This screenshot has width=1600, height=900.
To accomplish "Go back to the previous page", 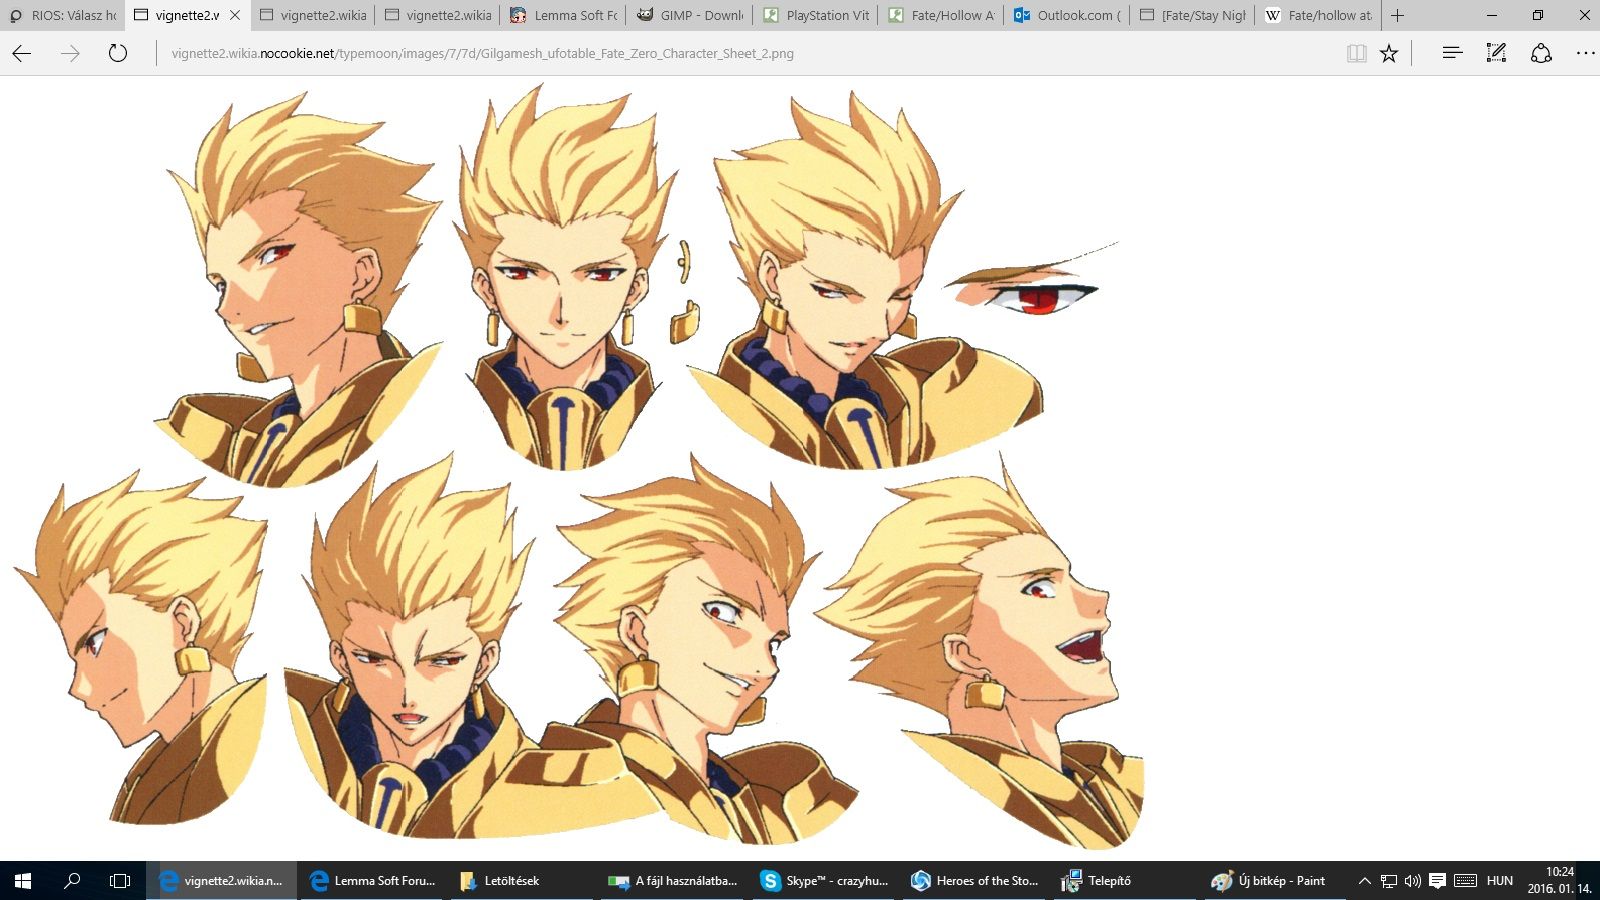I will click(22, 53).
